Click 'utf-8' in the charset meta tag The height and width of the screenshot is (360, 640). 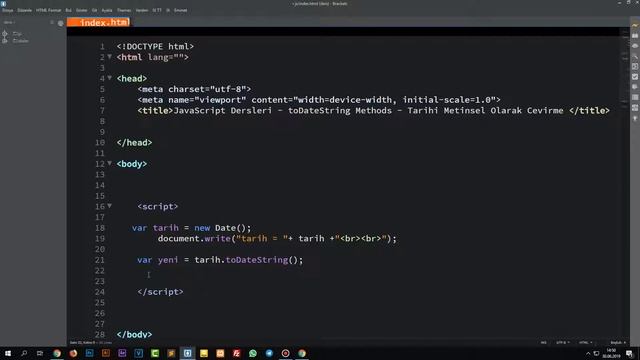point(231,89)
